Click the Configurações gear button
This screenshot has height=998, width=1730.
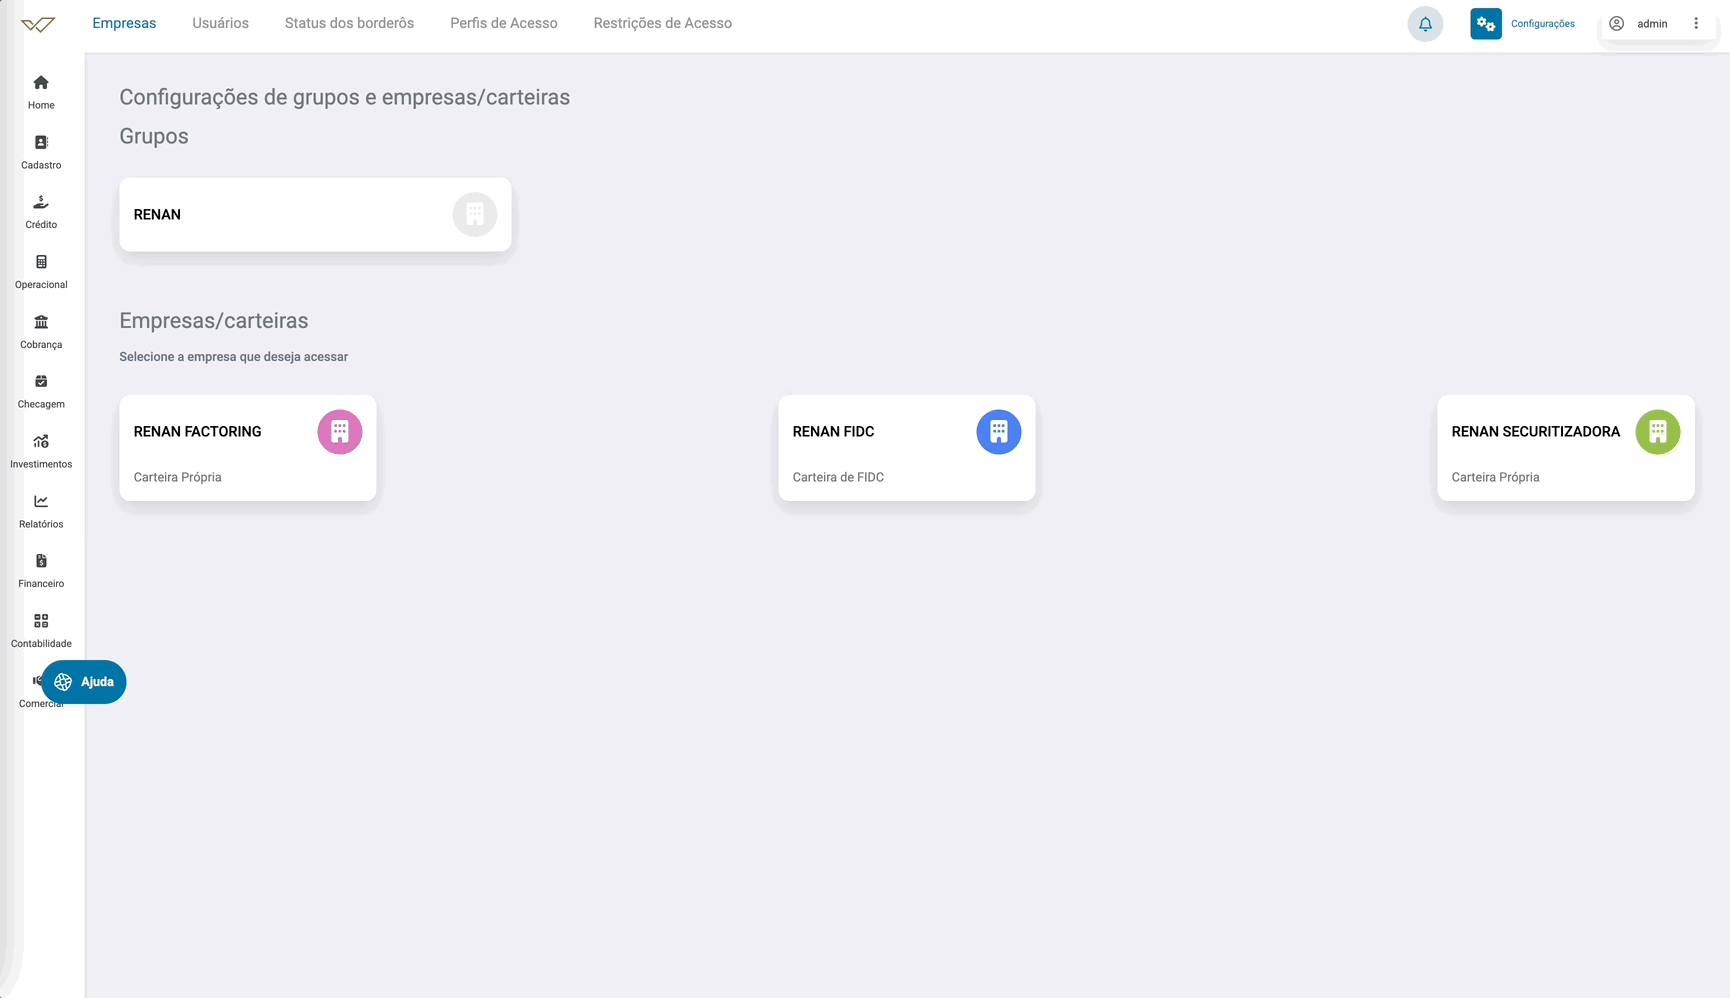coord(1486,24)
